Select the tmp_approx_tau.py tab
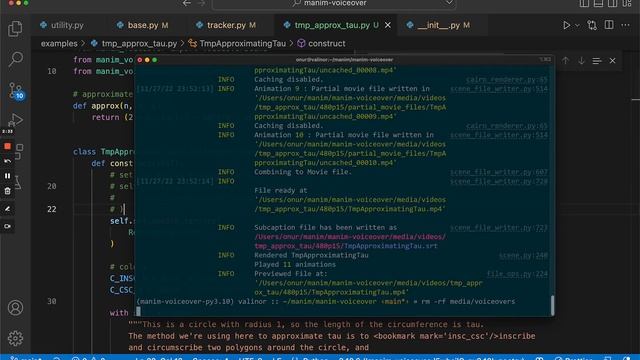 (336, 25)
